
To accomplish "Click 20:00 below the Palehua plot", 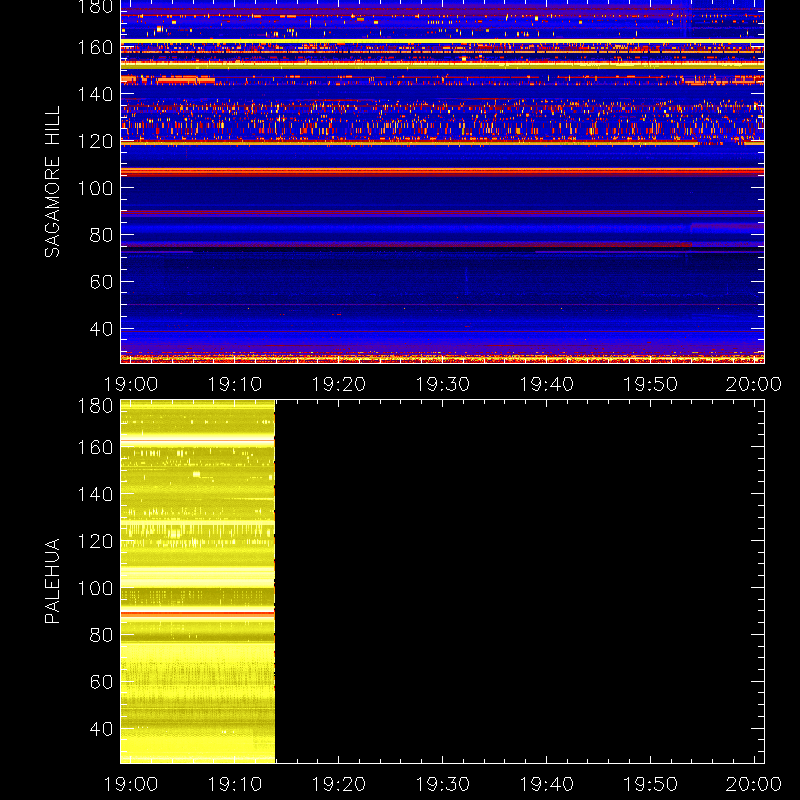I will point(754,784).
